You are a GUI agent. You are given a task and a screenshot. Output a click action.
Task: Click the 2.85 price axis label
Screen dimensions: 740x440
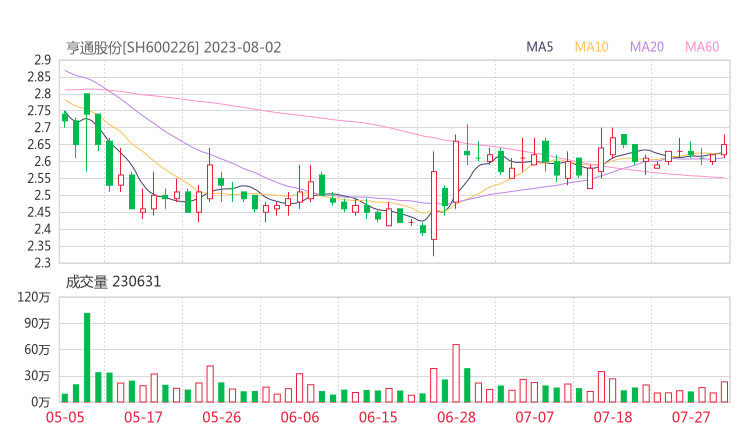coord(39,77)
